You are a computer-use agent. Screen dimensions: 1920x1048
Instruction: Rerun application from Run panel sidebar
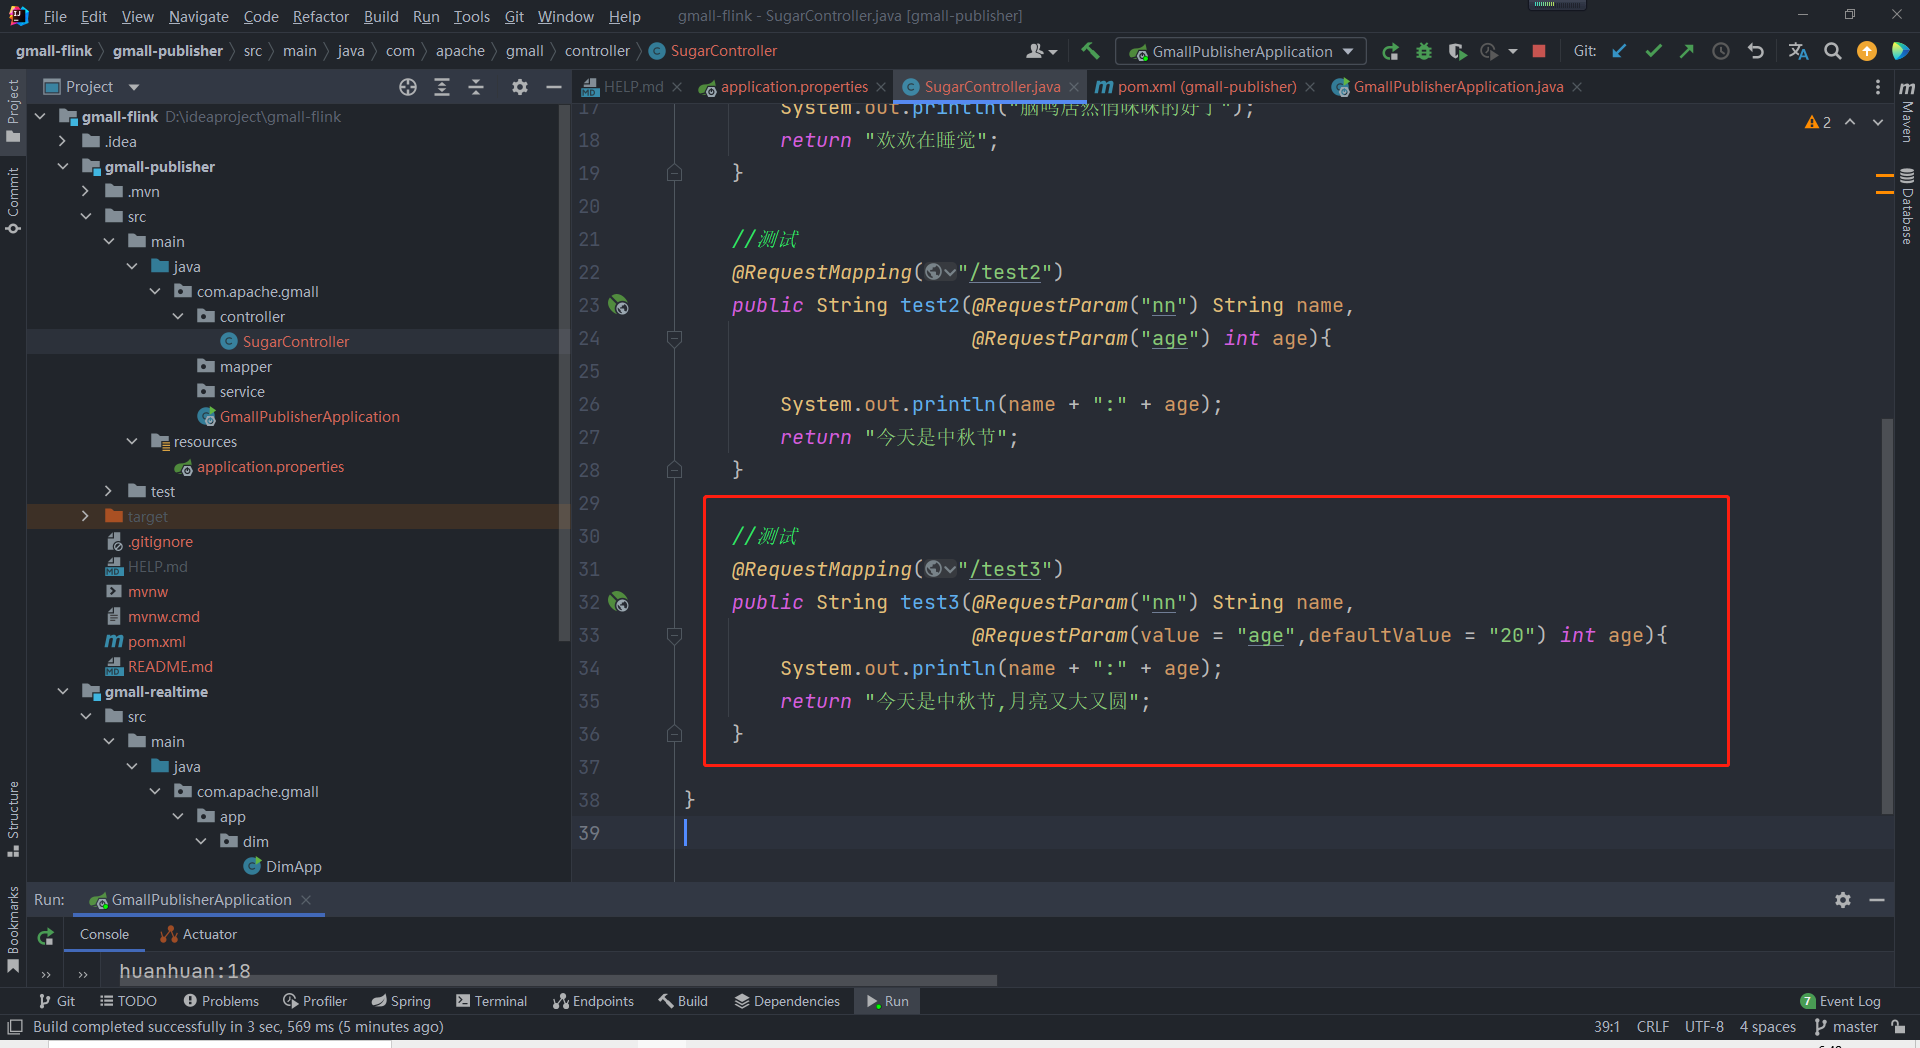click(x=46, y=937)
